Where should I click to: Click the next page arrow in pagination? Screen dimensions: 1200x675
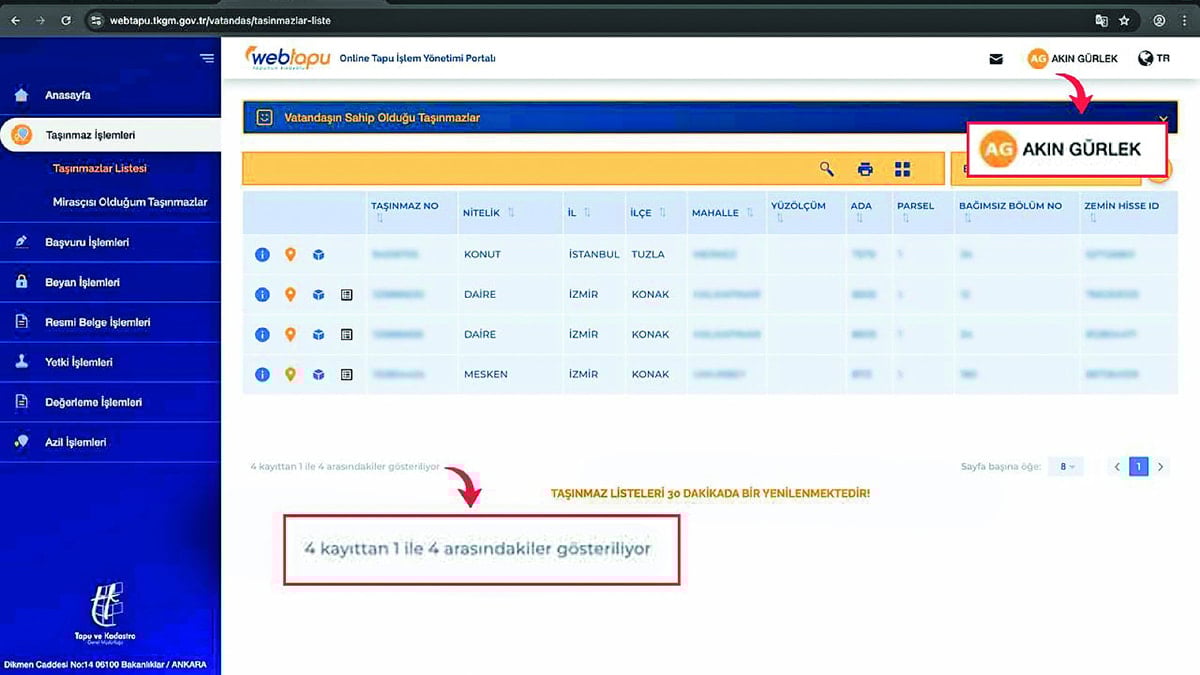point(1161,467)
